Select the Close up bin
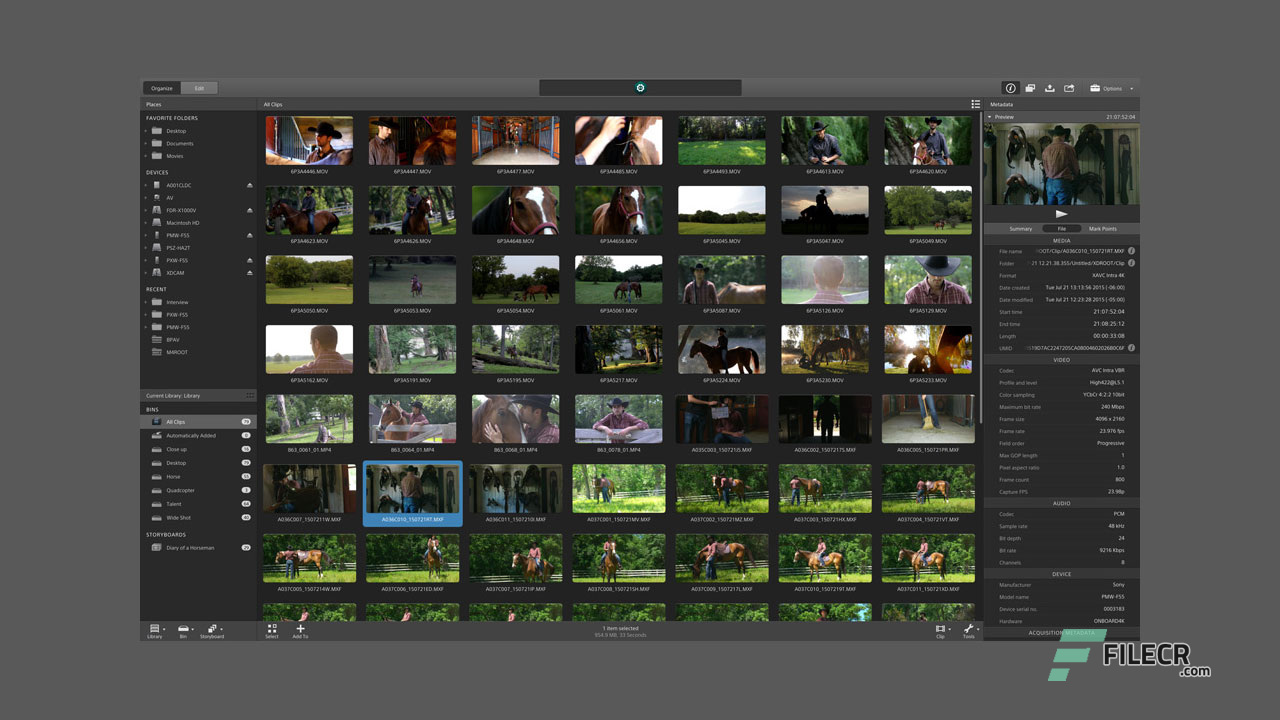 click(x=198, y=449)
